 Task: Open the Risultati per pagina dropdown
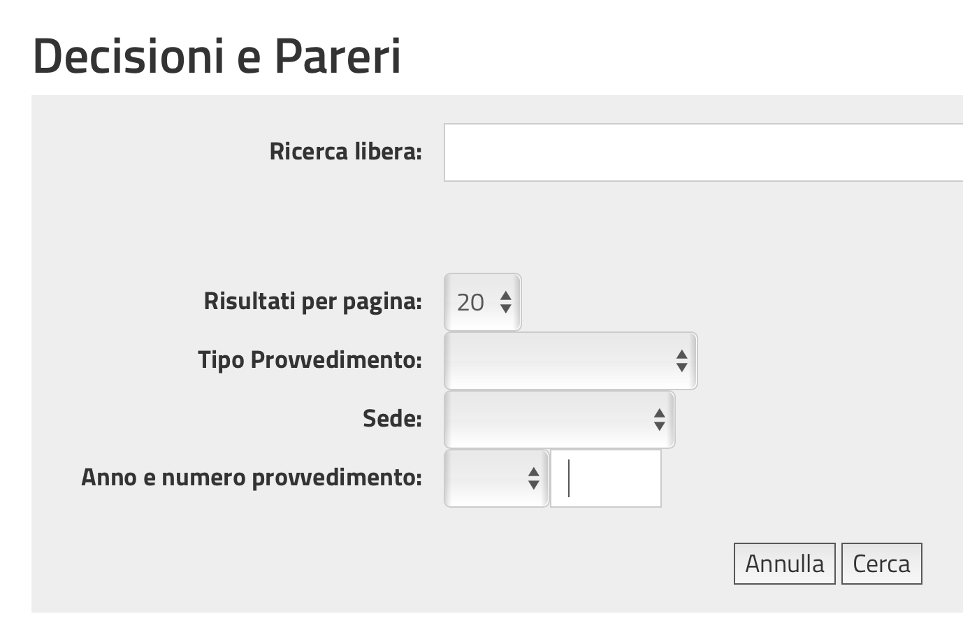(x=483, y=302)
